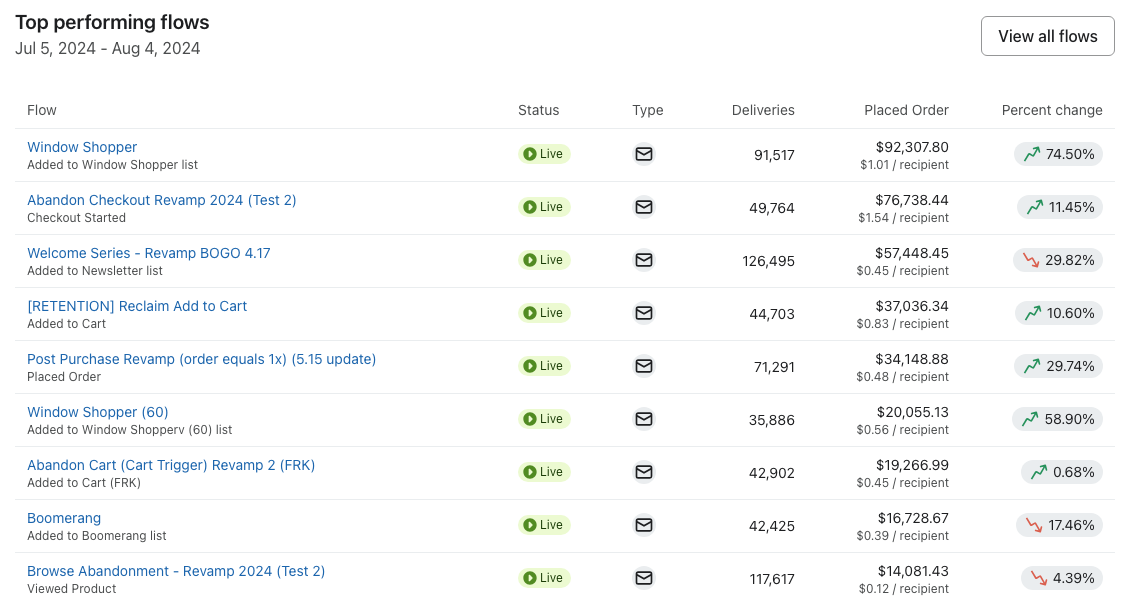The width and height of the screenshot is (1130, 616).
Task: Open [RETENTION] Reclaim Add to Cart flow
Action: point(137,306)
